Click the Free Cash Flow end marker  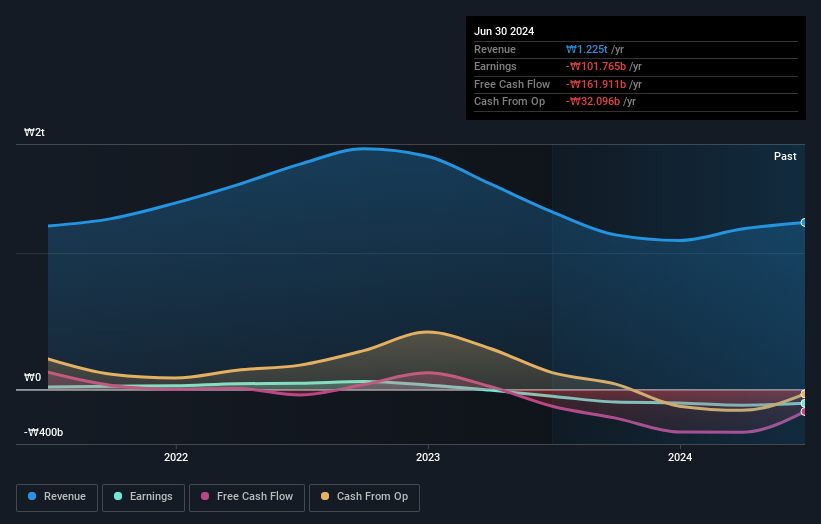point(804,412)
